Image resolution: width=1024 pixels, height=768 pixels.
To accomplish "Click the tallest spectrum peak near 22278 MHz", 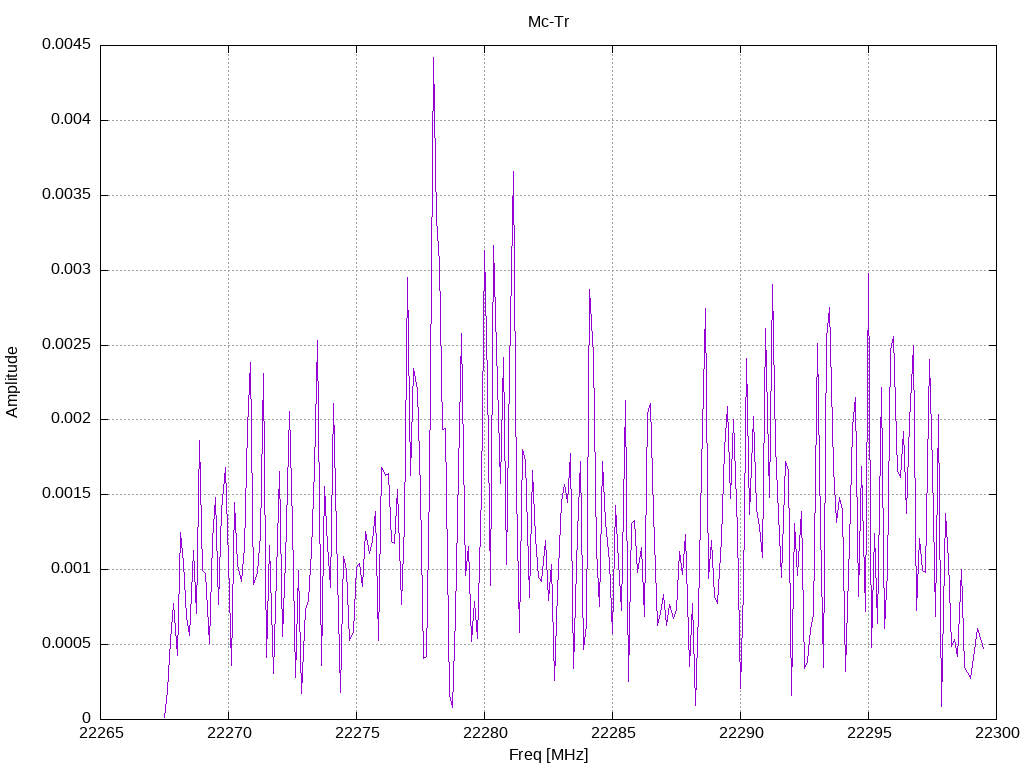I will [433, 59].
